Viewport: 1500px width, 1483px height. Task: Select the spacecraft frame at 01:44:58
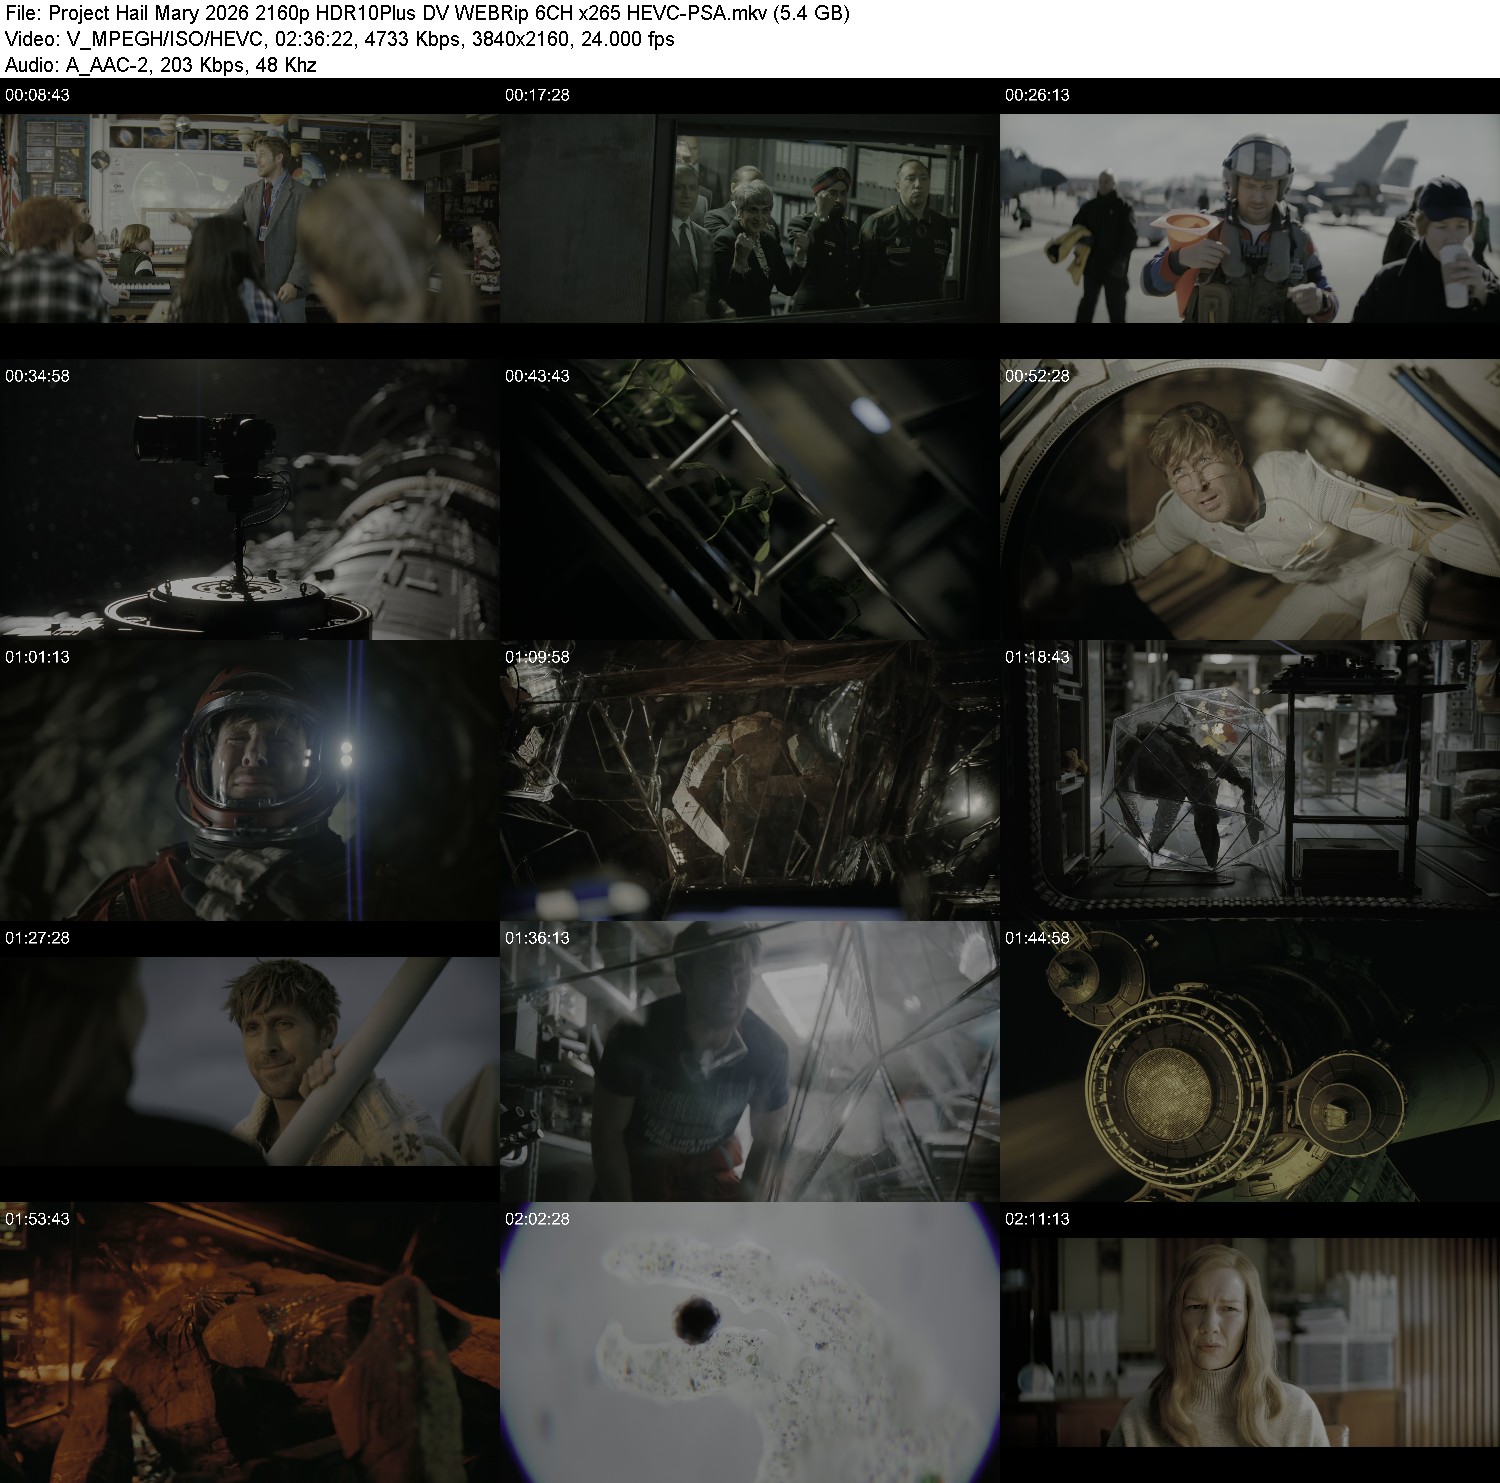click(x=1250, y=1062)
